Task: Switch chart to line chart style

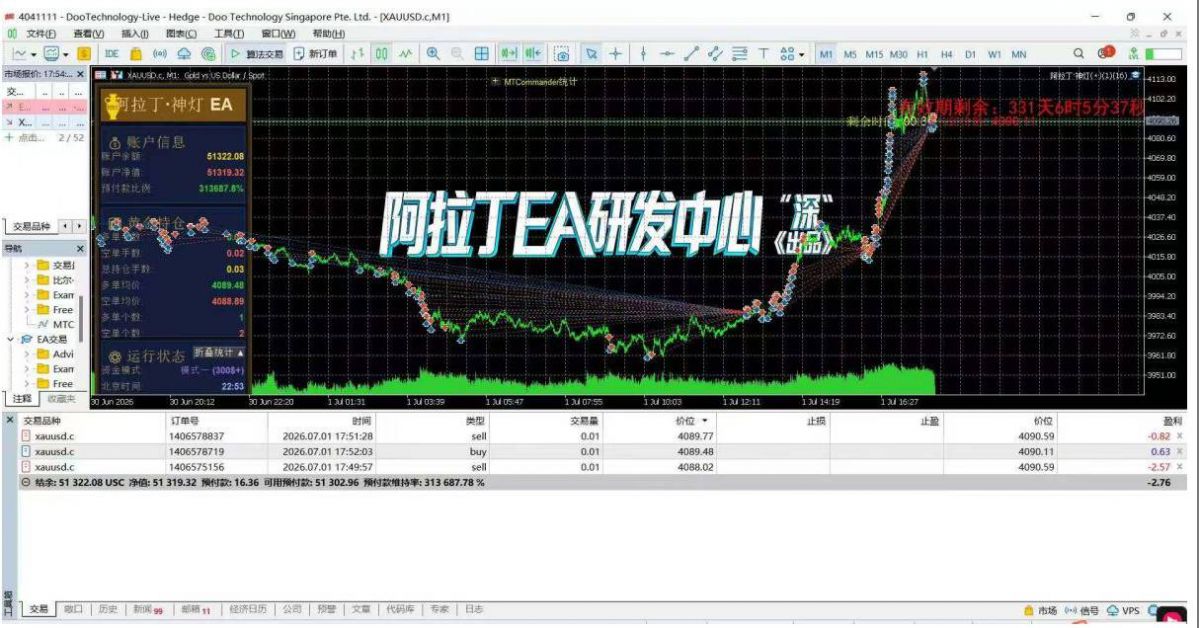Action: [x=405, y=54]
